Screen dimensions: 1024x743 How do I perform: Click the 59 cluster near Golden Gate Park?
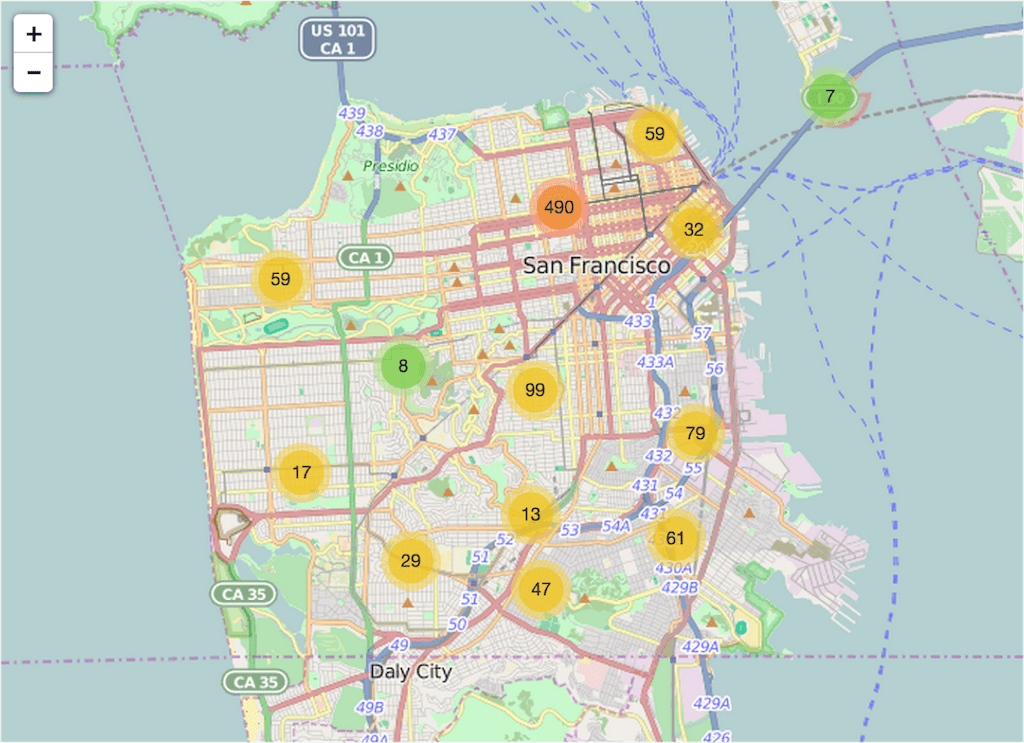click(x=278, y=279)
